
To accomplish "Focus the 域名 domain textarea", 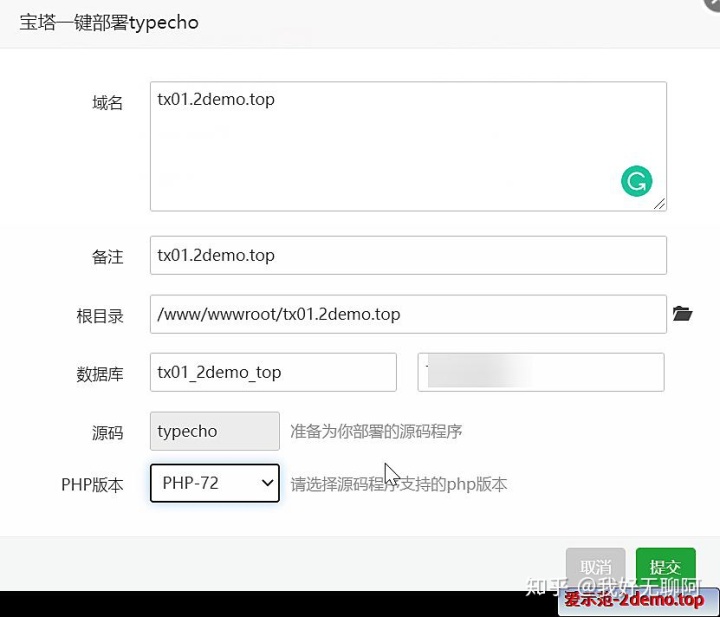I will click(408, 146).
